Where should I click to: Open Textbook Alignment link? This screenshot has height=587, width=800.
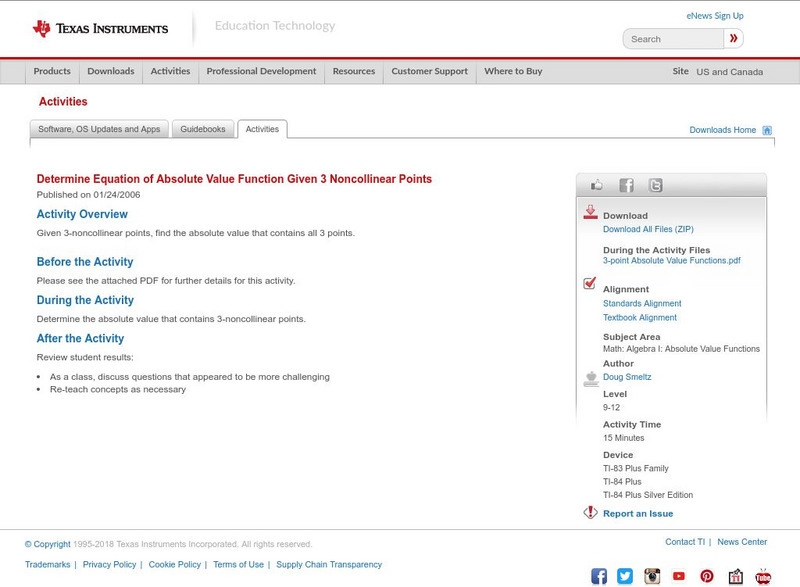pyautogui.click(x=640, y=317)
